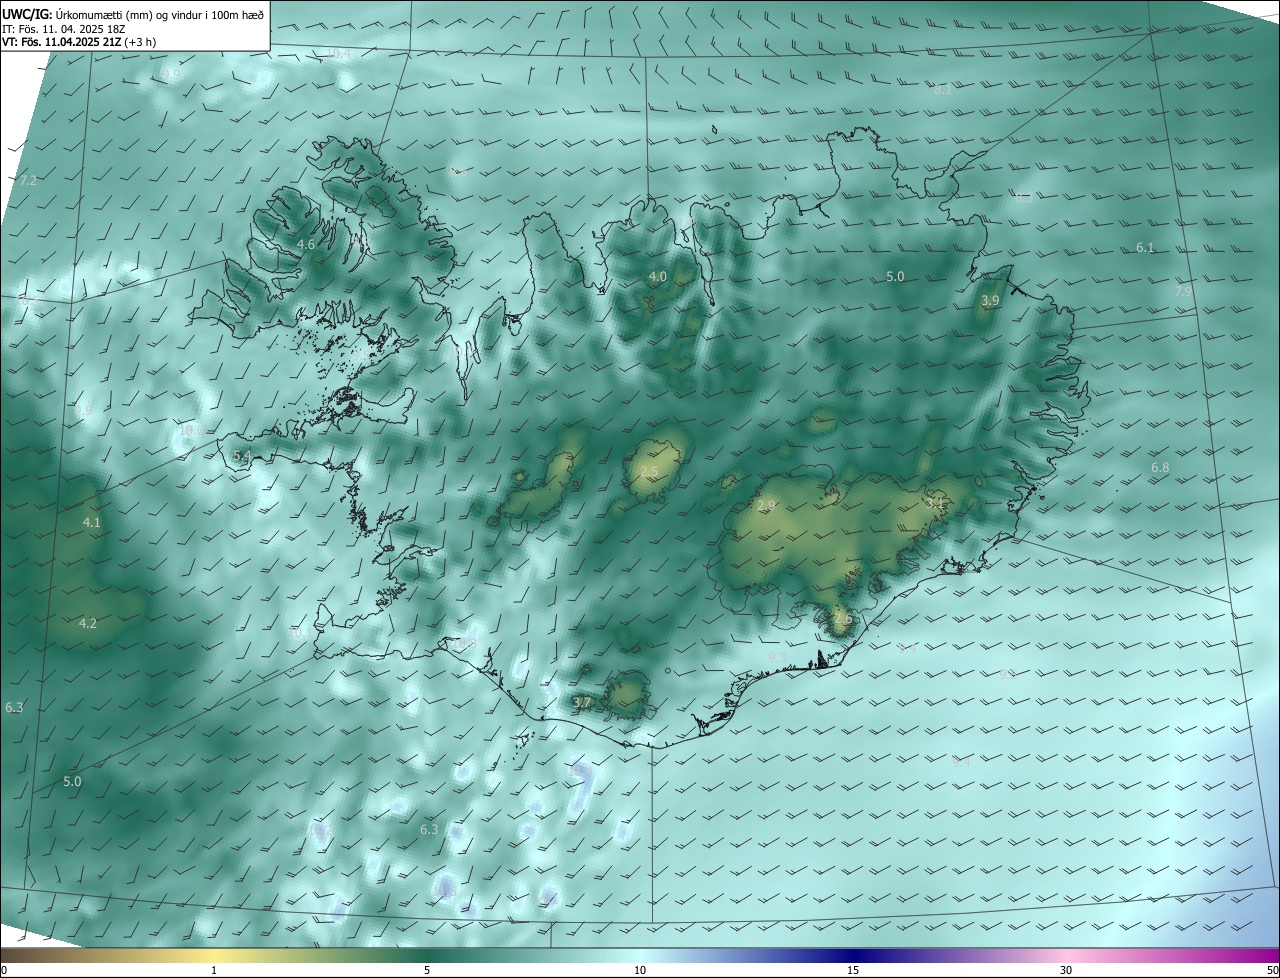Select the VT valid time line 21Z

pyautogui.click(x=79, y=42)
